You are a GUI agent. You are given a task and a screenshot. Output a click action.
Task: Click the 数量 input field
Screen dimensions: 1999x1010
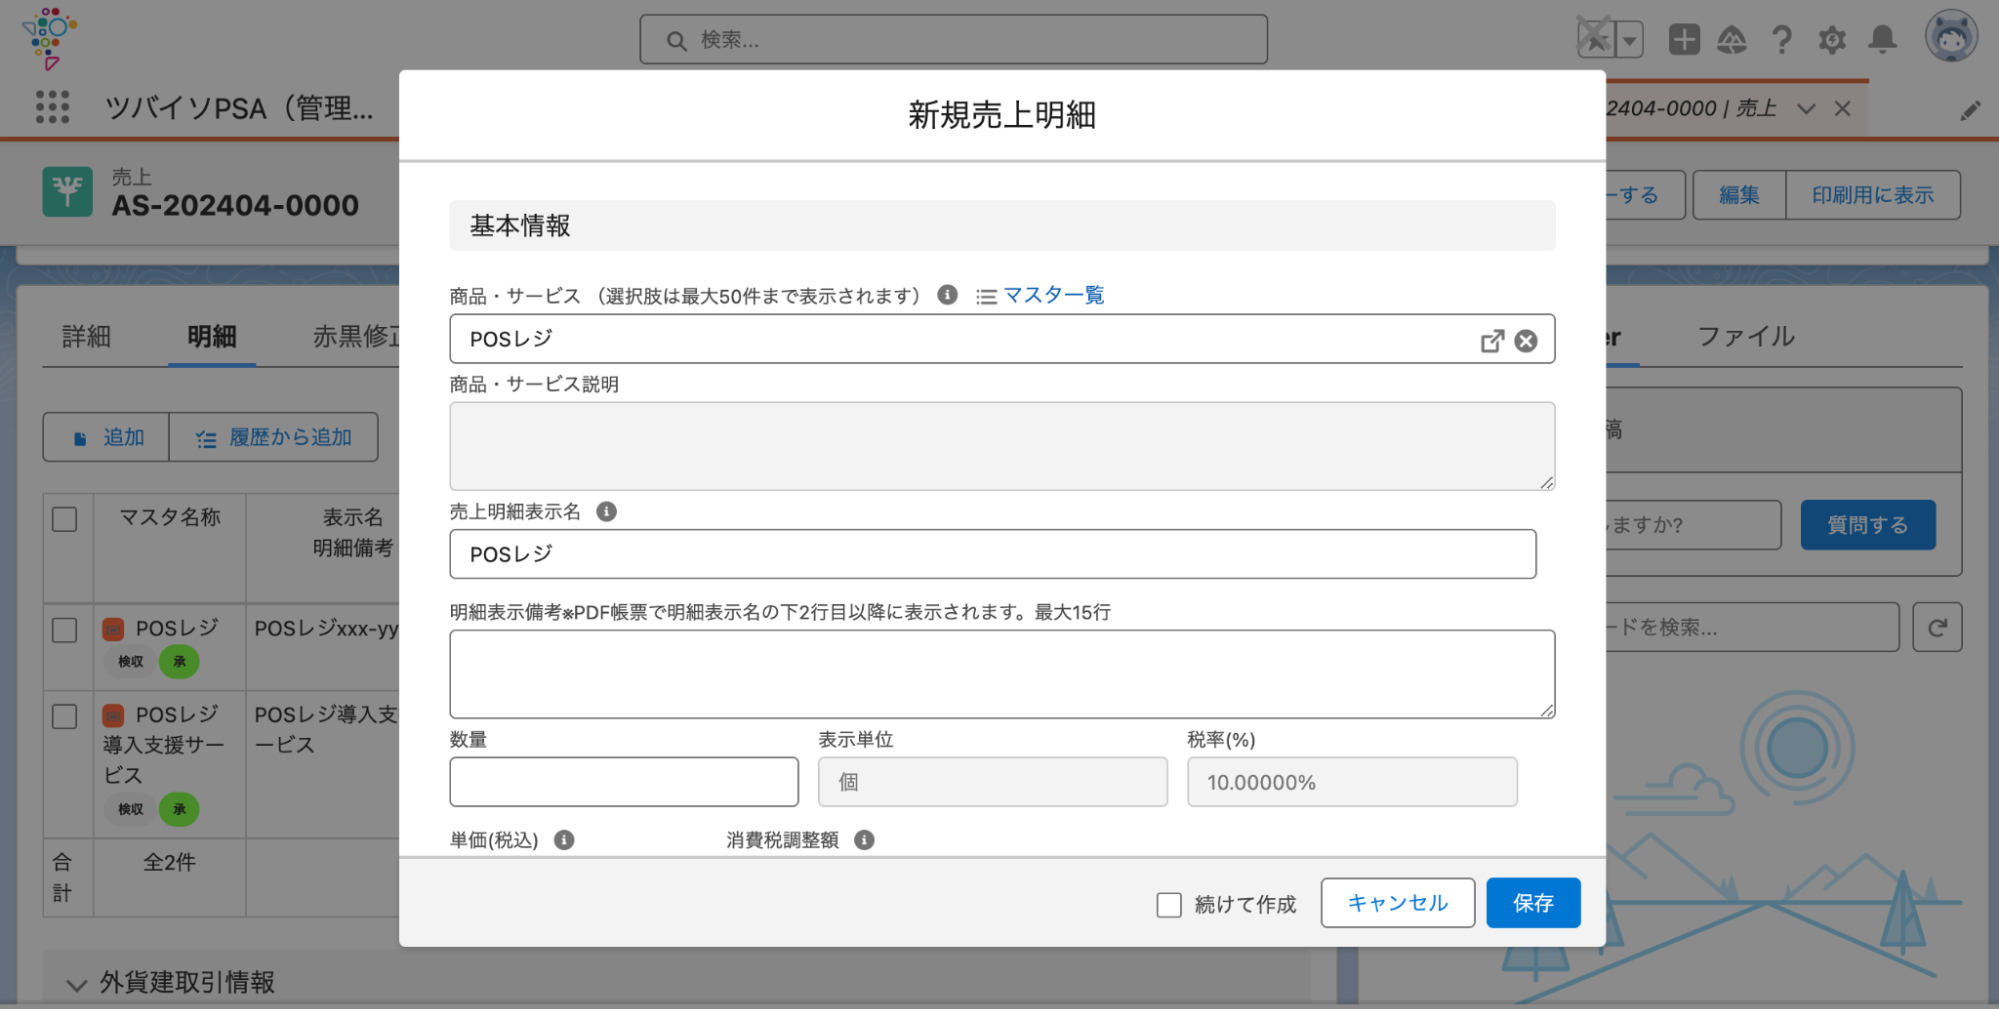click(624, 782)
